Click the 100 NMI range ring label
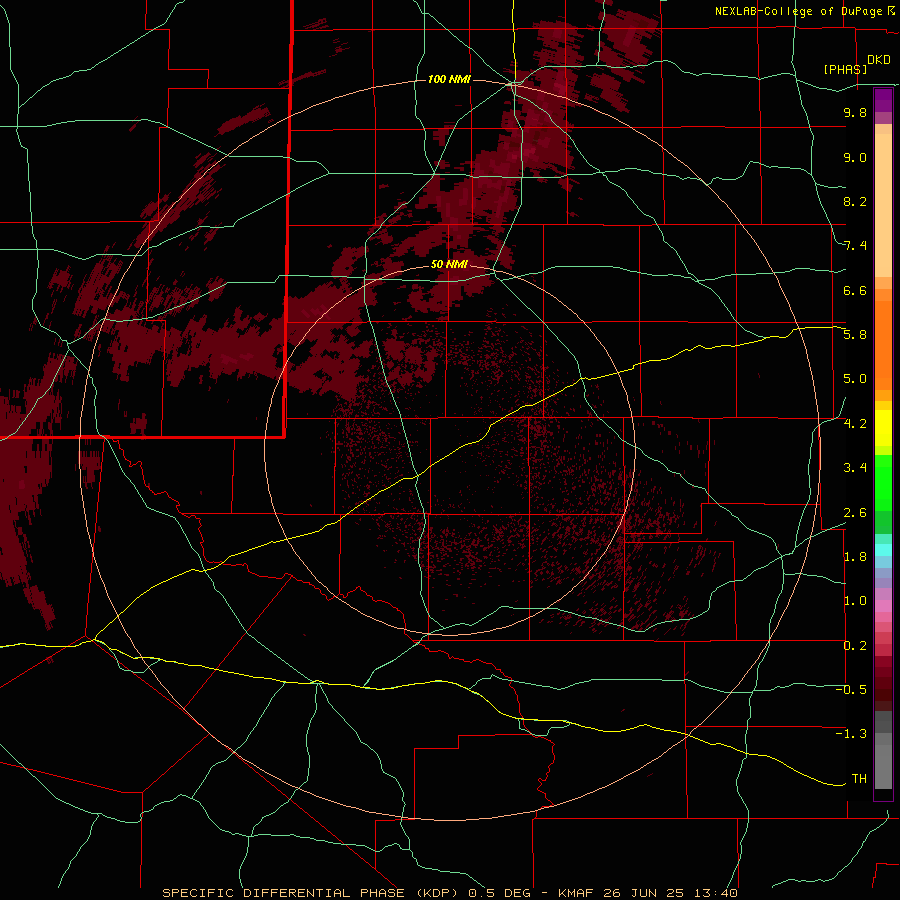 449,79
